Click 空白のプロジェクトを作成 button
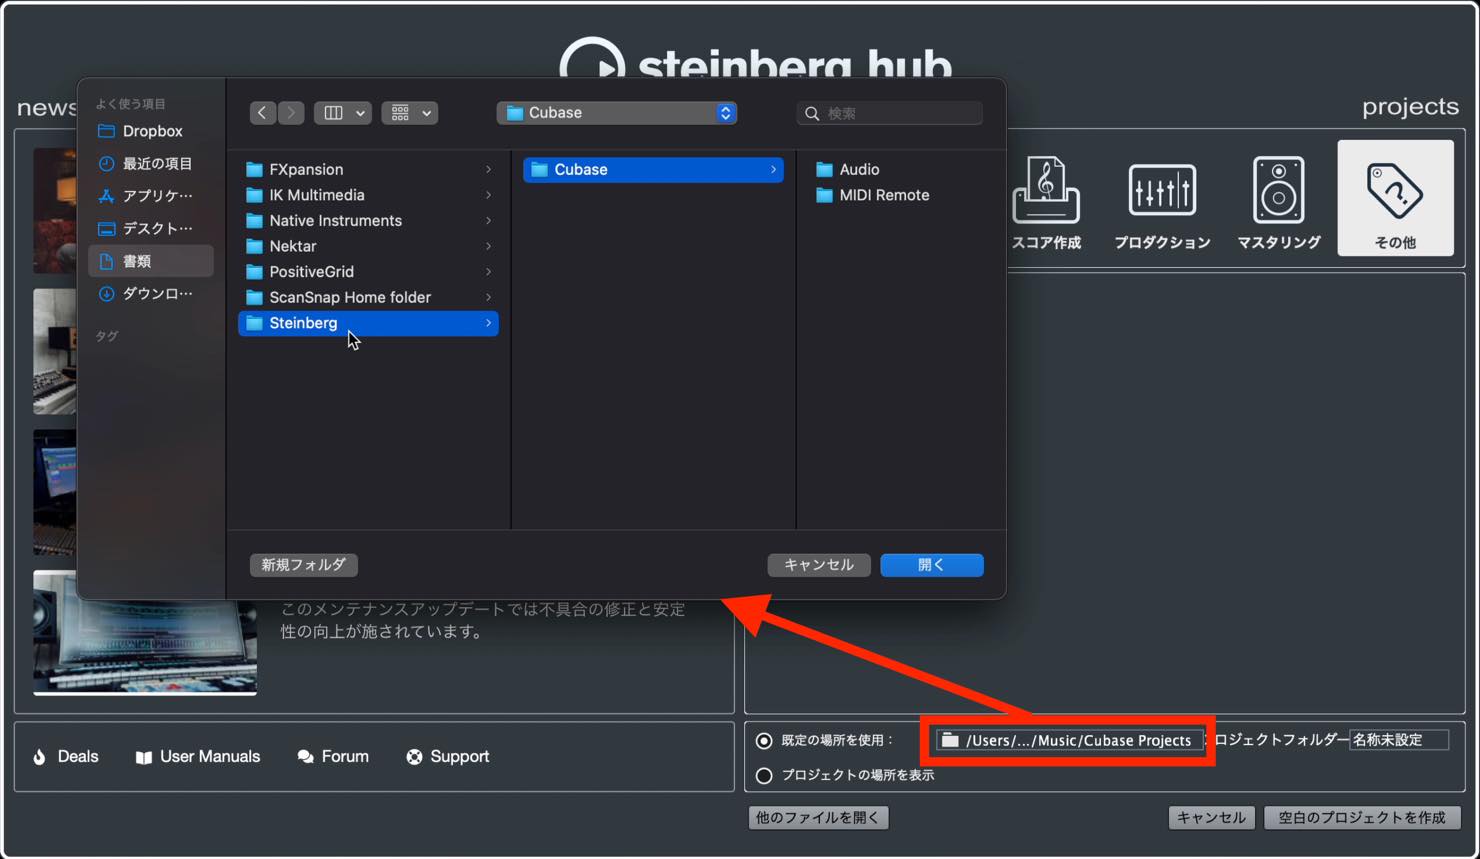 pyautogui.click(x=1362, y=818)
